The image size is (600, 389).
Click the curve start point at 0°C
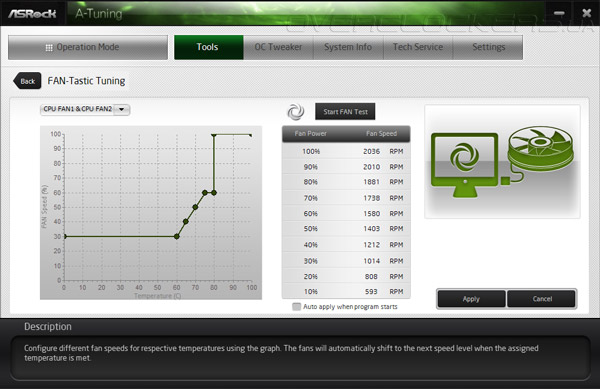pos(64,236)
